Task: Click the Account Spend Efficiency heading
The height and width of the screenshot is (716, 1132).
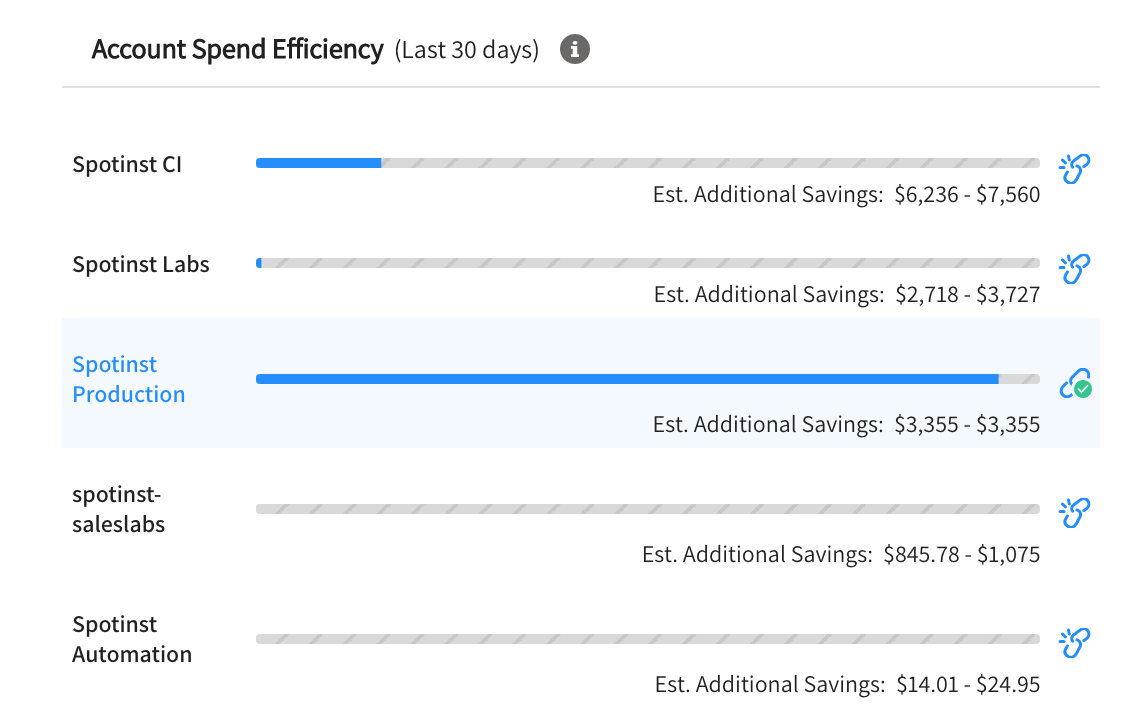Action: [237, 49]
